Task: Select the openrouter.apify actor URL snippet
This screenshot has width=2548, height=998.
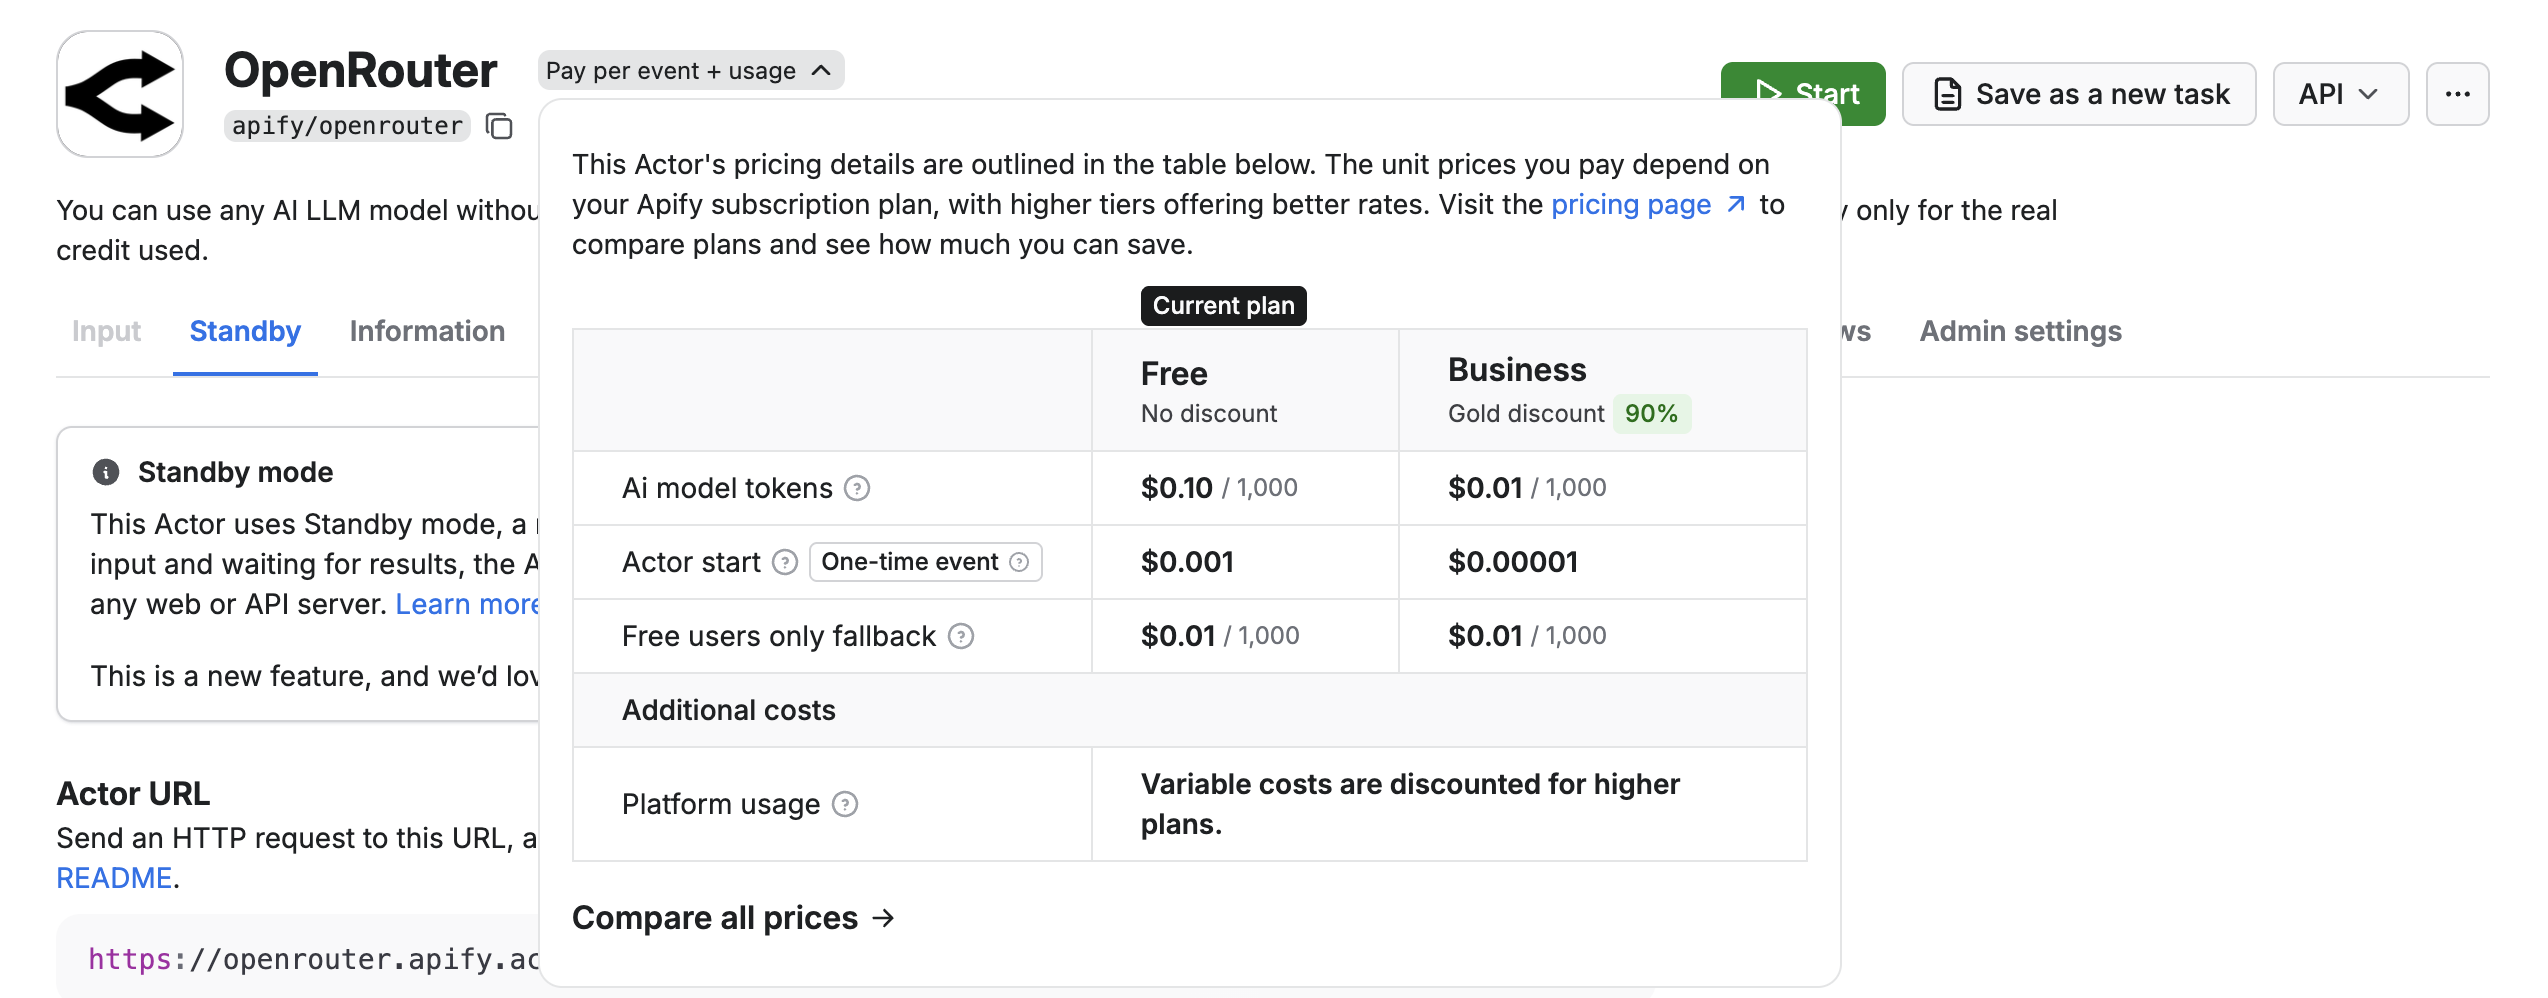Action: click(x=300, y=958)
